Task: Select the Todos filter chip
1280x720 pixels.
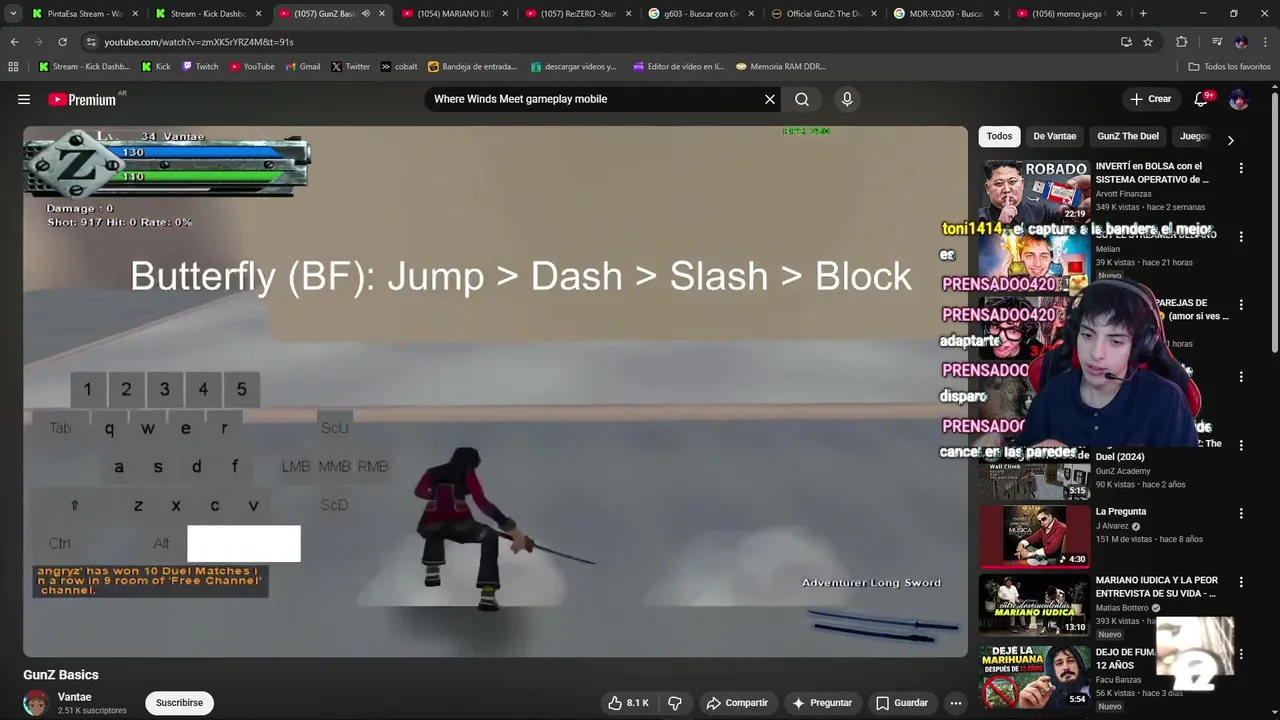Action: (x=999, y=136)
